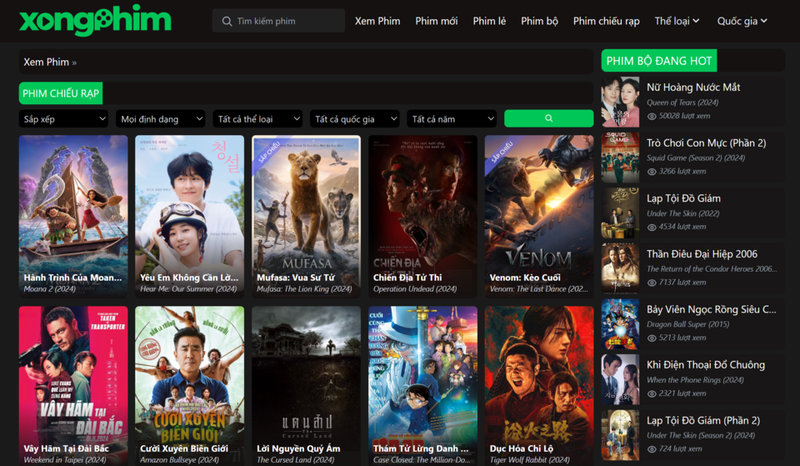Click the Nữ Hoàng Nước Mắt title link

693,87
